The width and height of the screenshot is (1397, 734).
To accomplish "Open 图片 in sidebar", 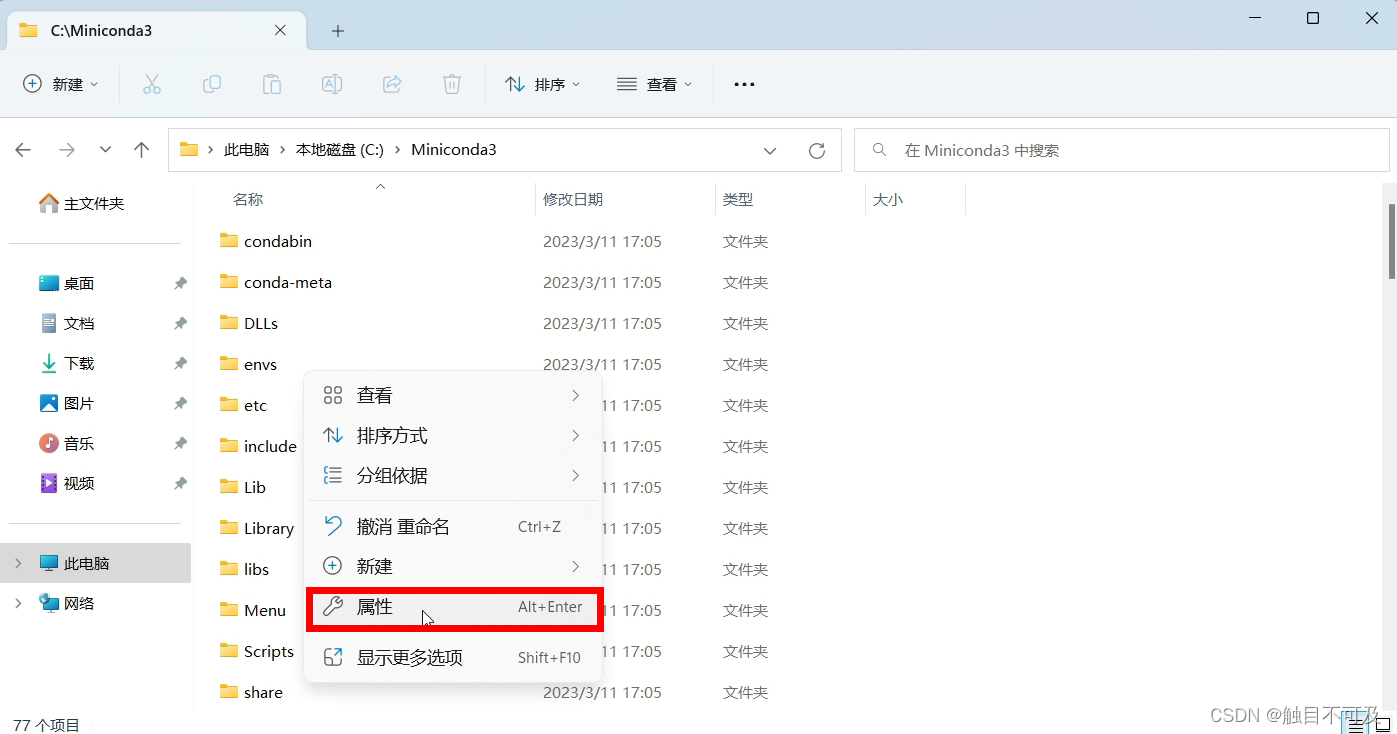I will click(79, 404).
